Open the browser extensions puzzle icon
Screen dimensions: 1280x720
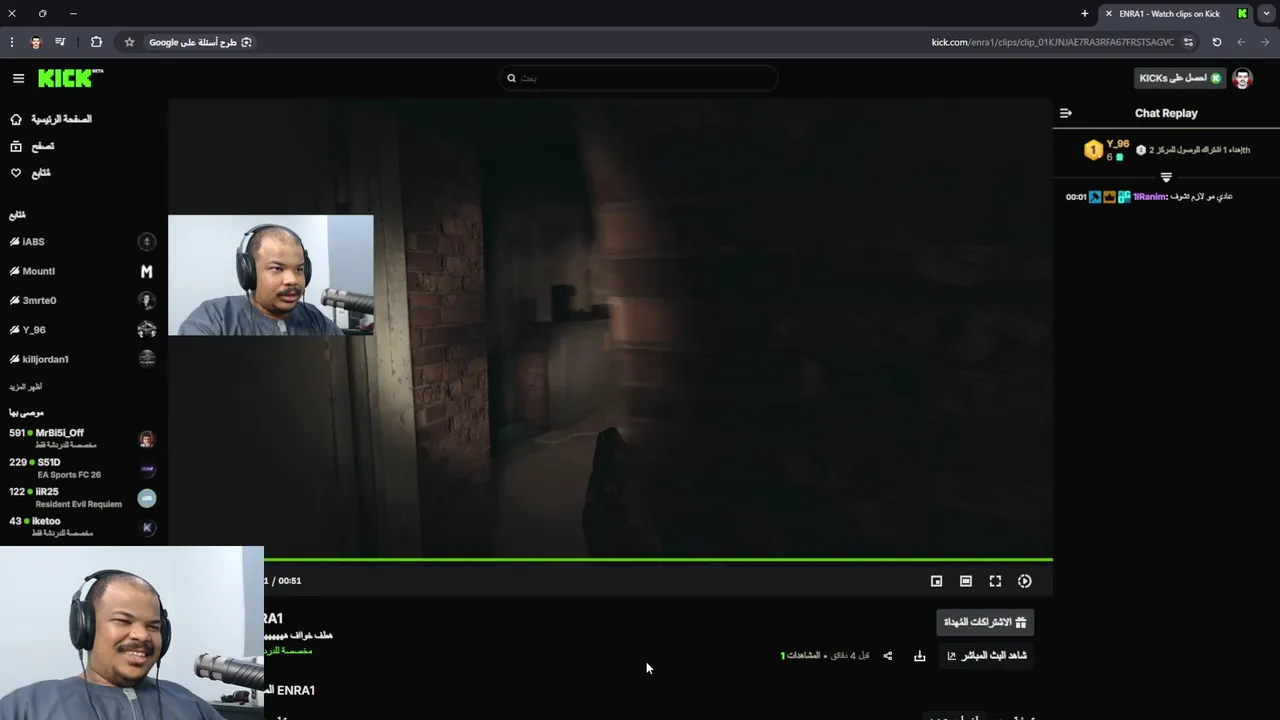[x=96, y=42]
